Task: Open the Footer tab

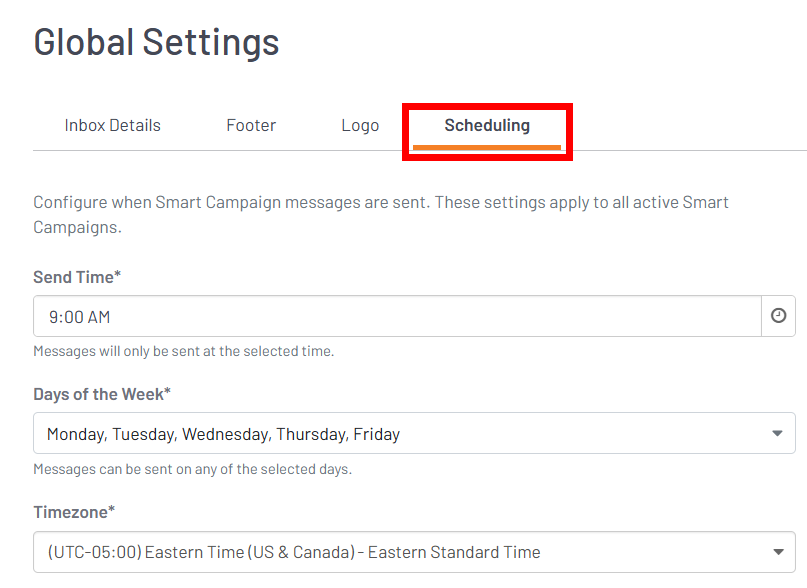Action: [251, 126]
